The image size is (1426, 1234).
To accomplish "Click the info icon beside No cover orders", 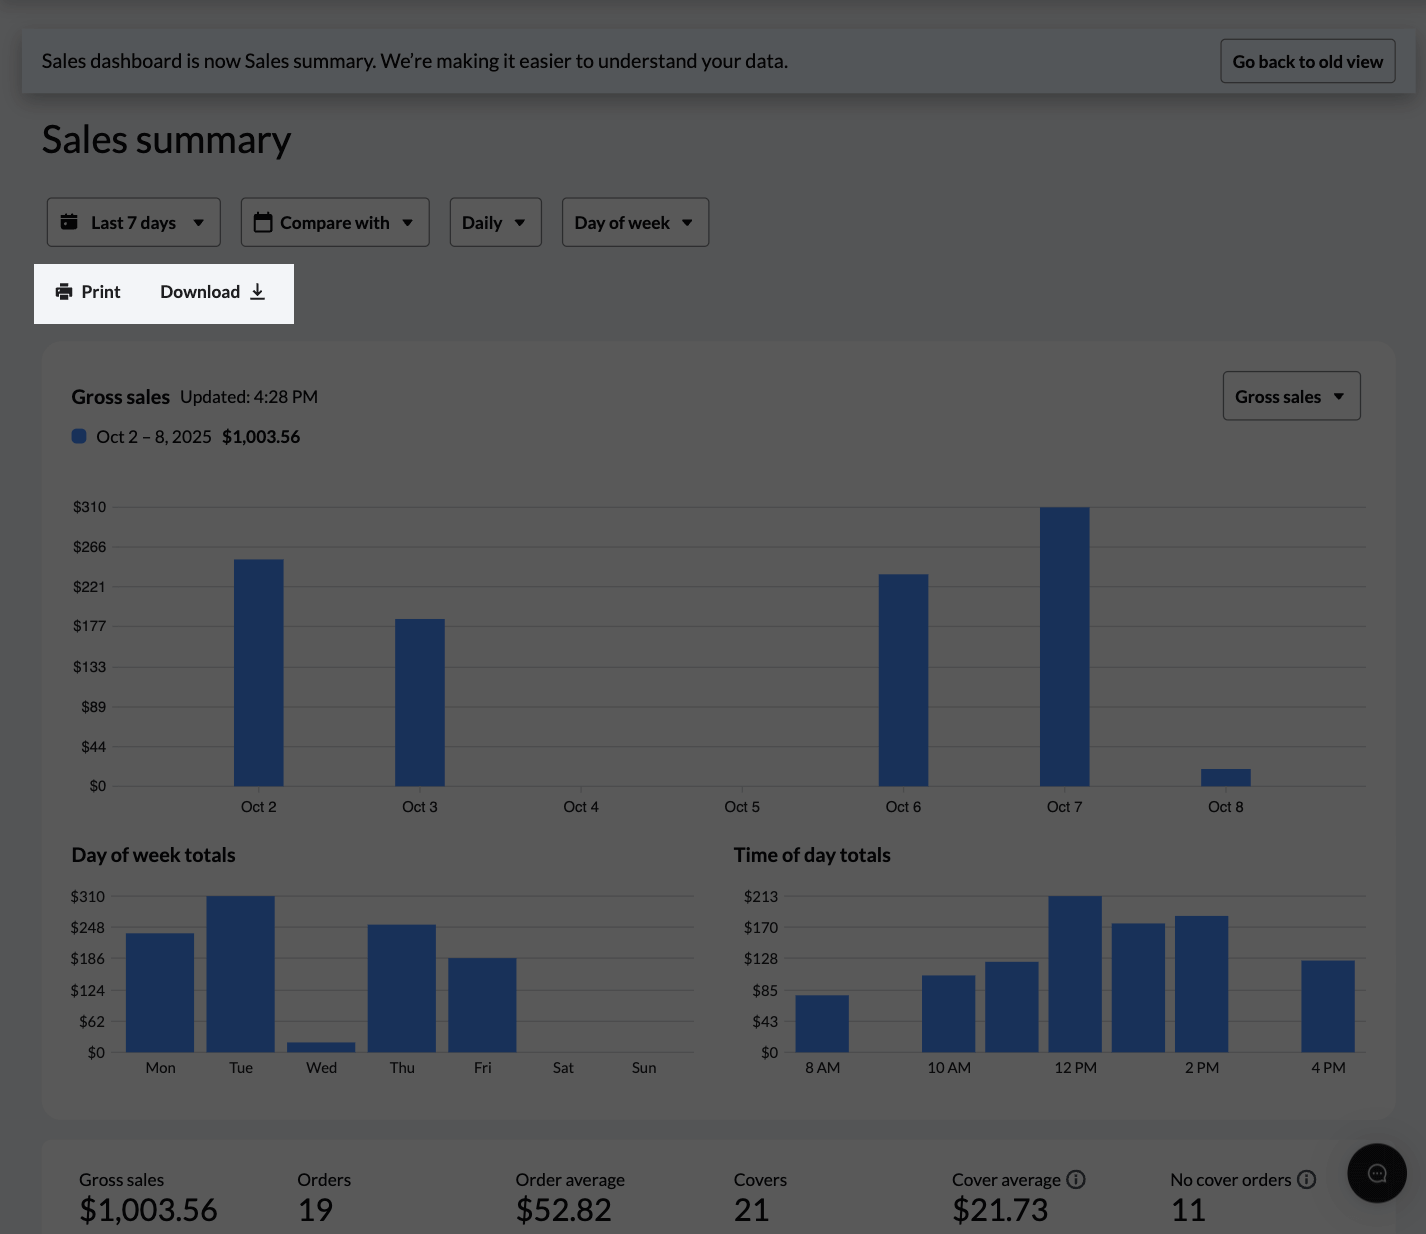I will coord(1306,1180).
